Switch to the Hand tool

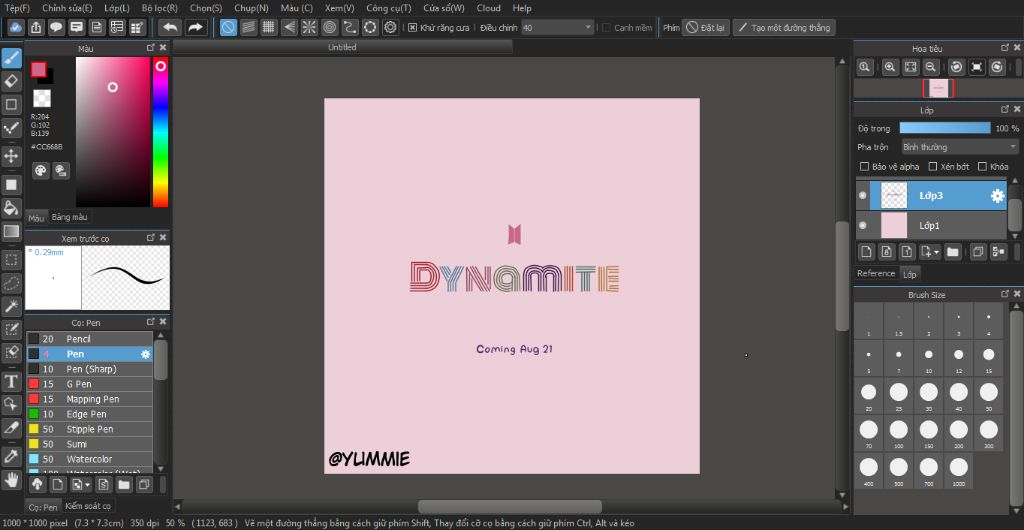11,480
